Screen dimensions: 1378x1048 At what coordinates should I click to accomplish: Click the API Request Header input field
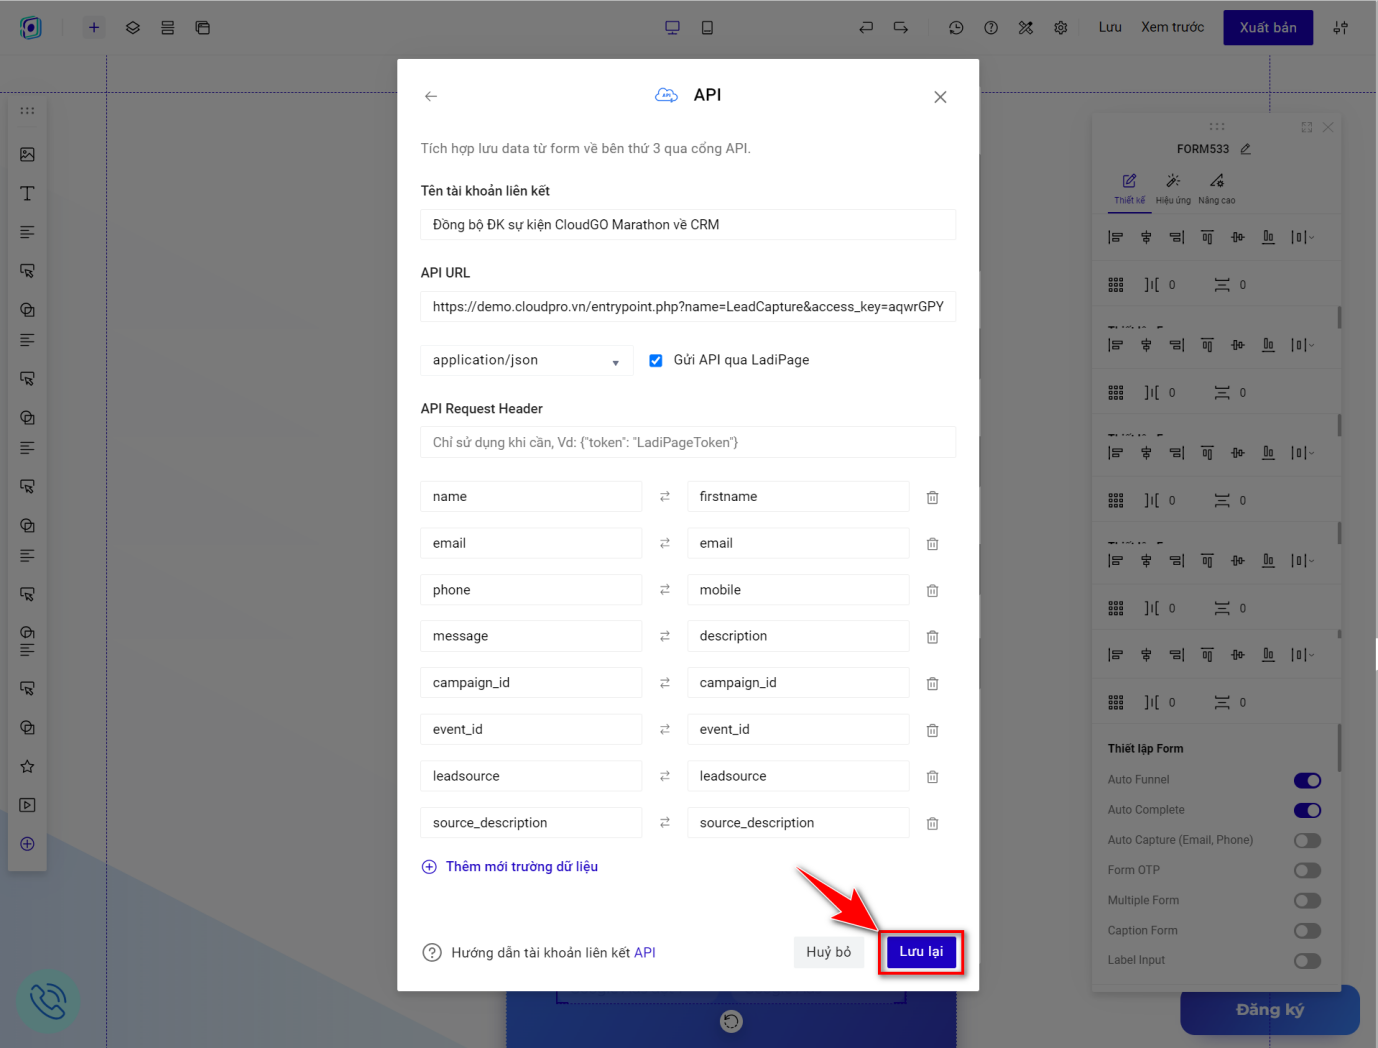click(x=688, y=442)
